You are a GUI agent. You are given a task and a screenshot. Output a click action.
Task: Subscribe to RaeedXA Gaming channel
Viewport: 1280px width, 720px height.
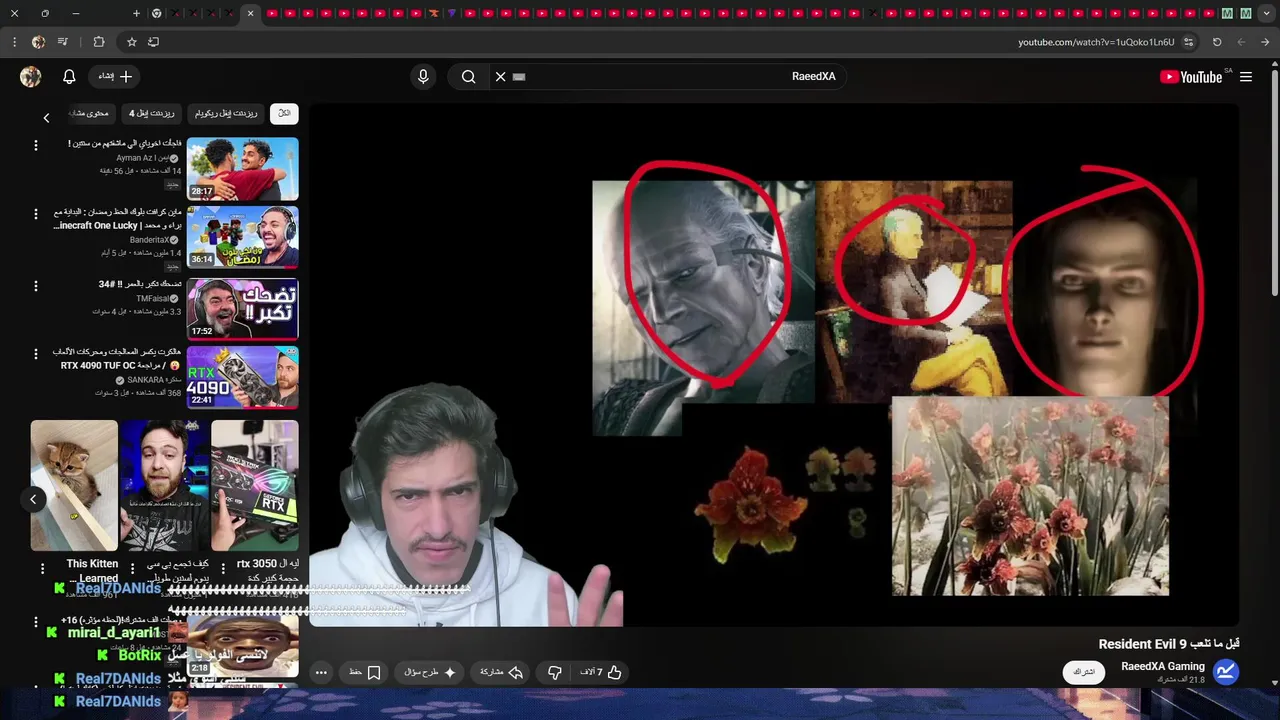point(1084,672)
